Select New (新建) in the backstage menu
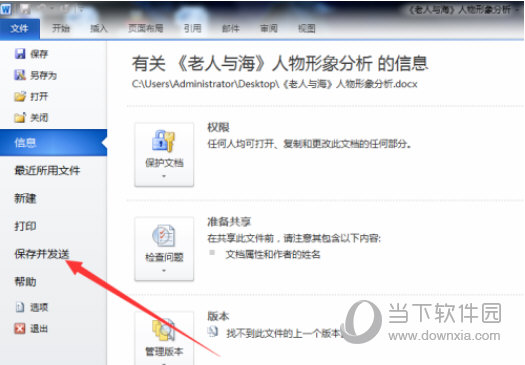 coord(25,198)
